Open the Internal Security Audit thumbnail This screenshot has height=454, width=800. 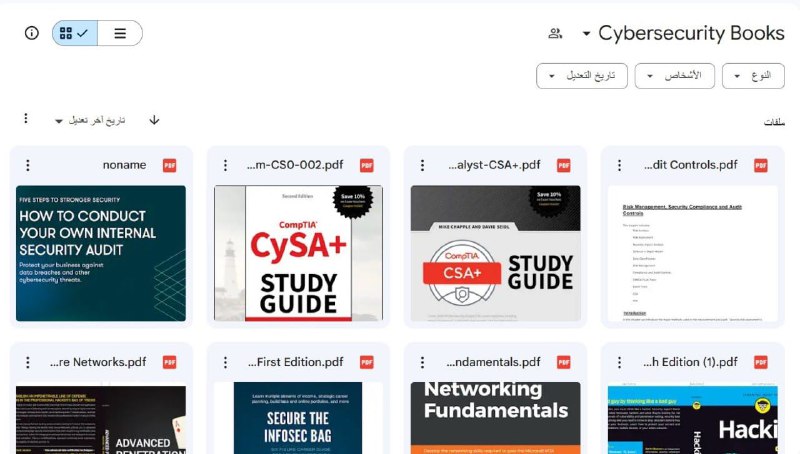(101, 253)
